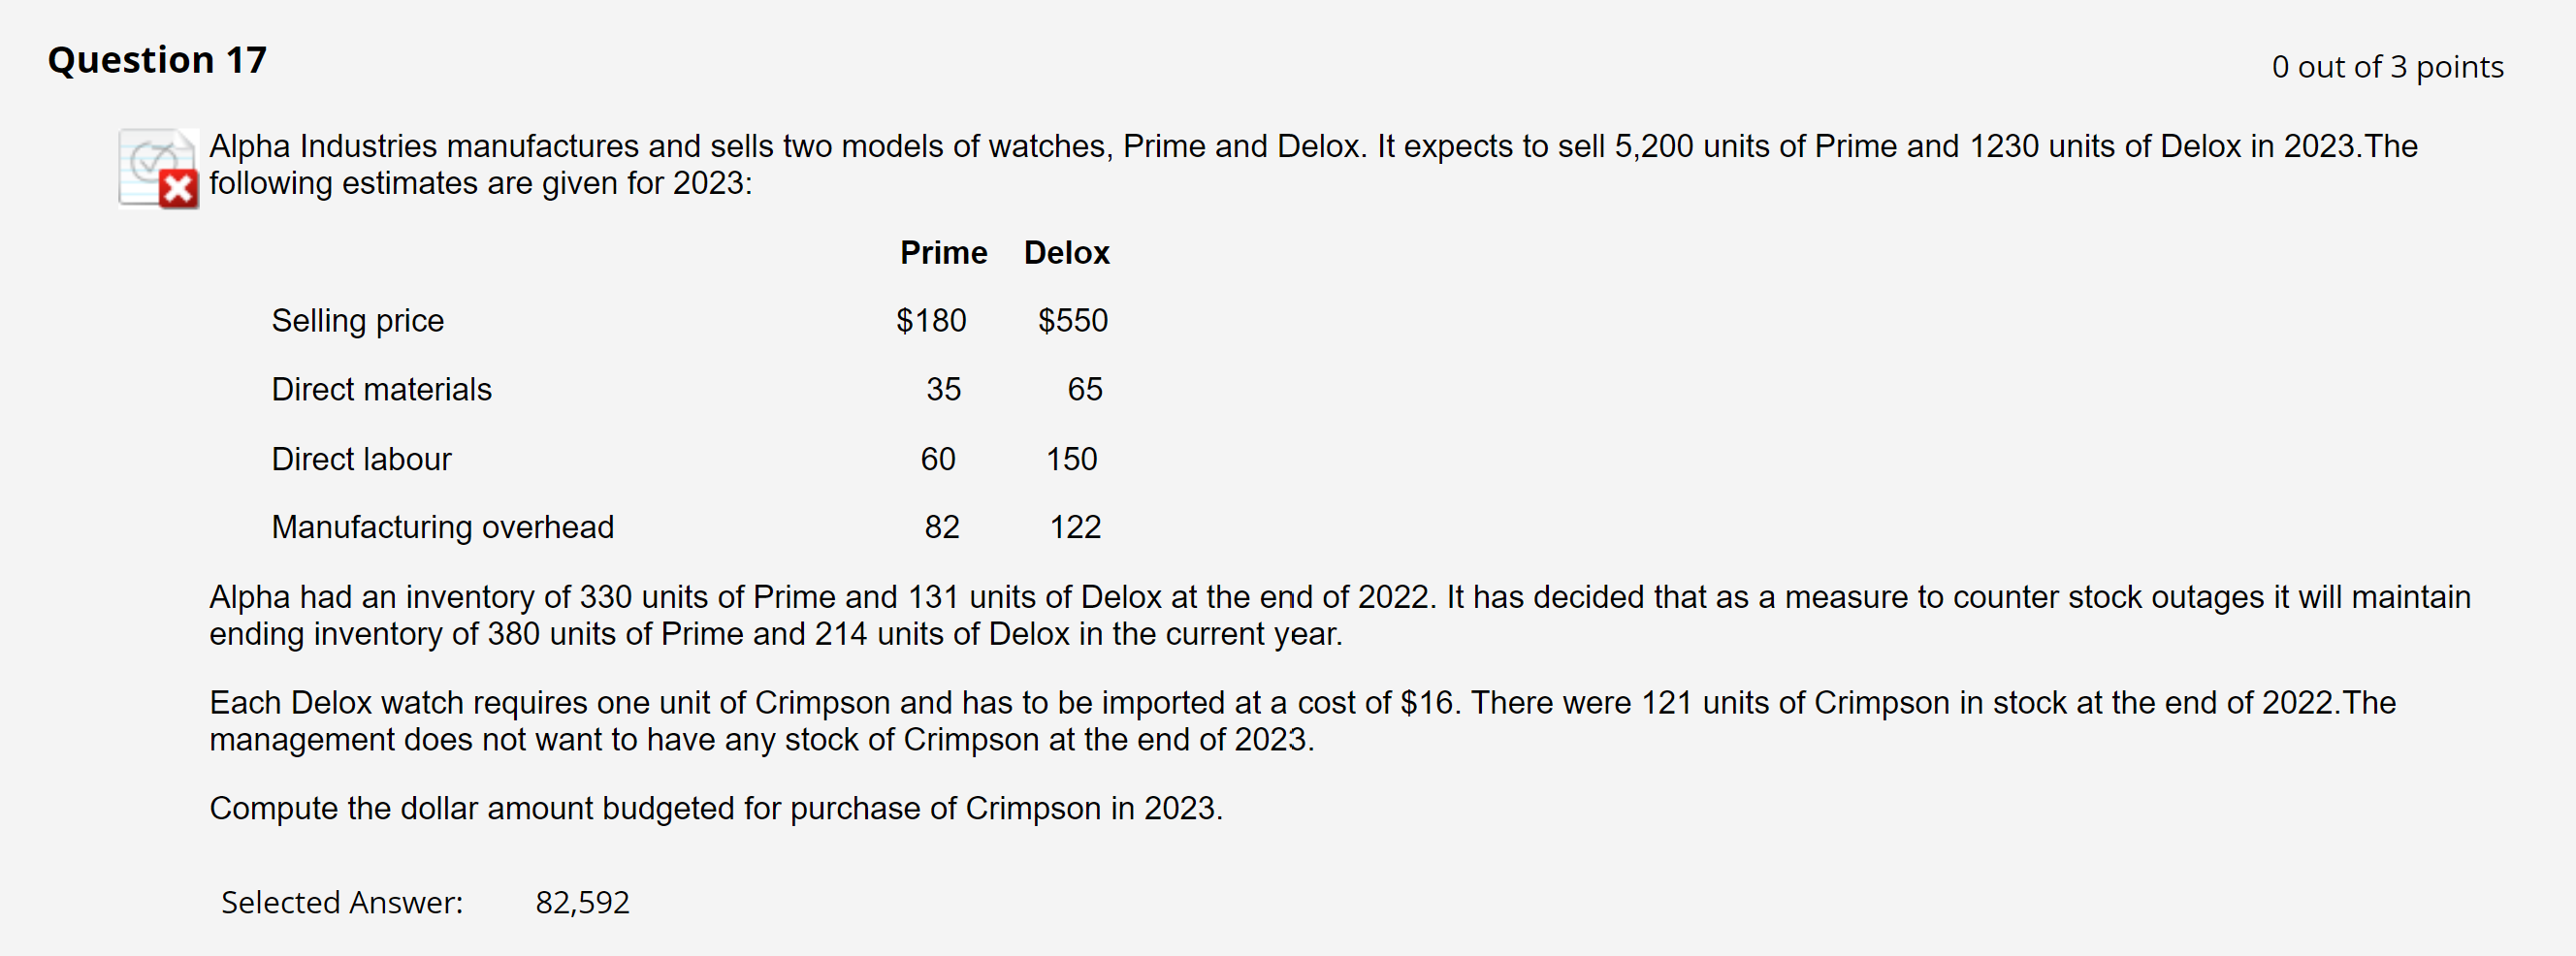Click the Question 17 heading
Screen dimensions: 2576x956
pos(157,60)
